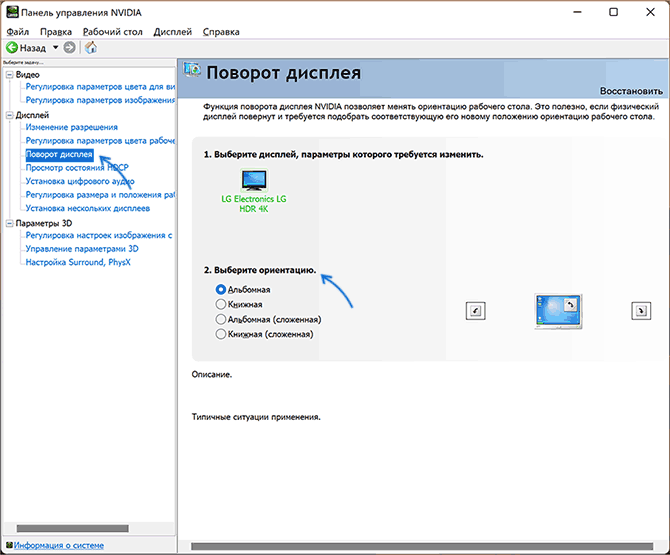The height and width of the screenshot is (555, 670).
Task: Collapse the Параметры 3D tree section
Action: coord(9,223)
